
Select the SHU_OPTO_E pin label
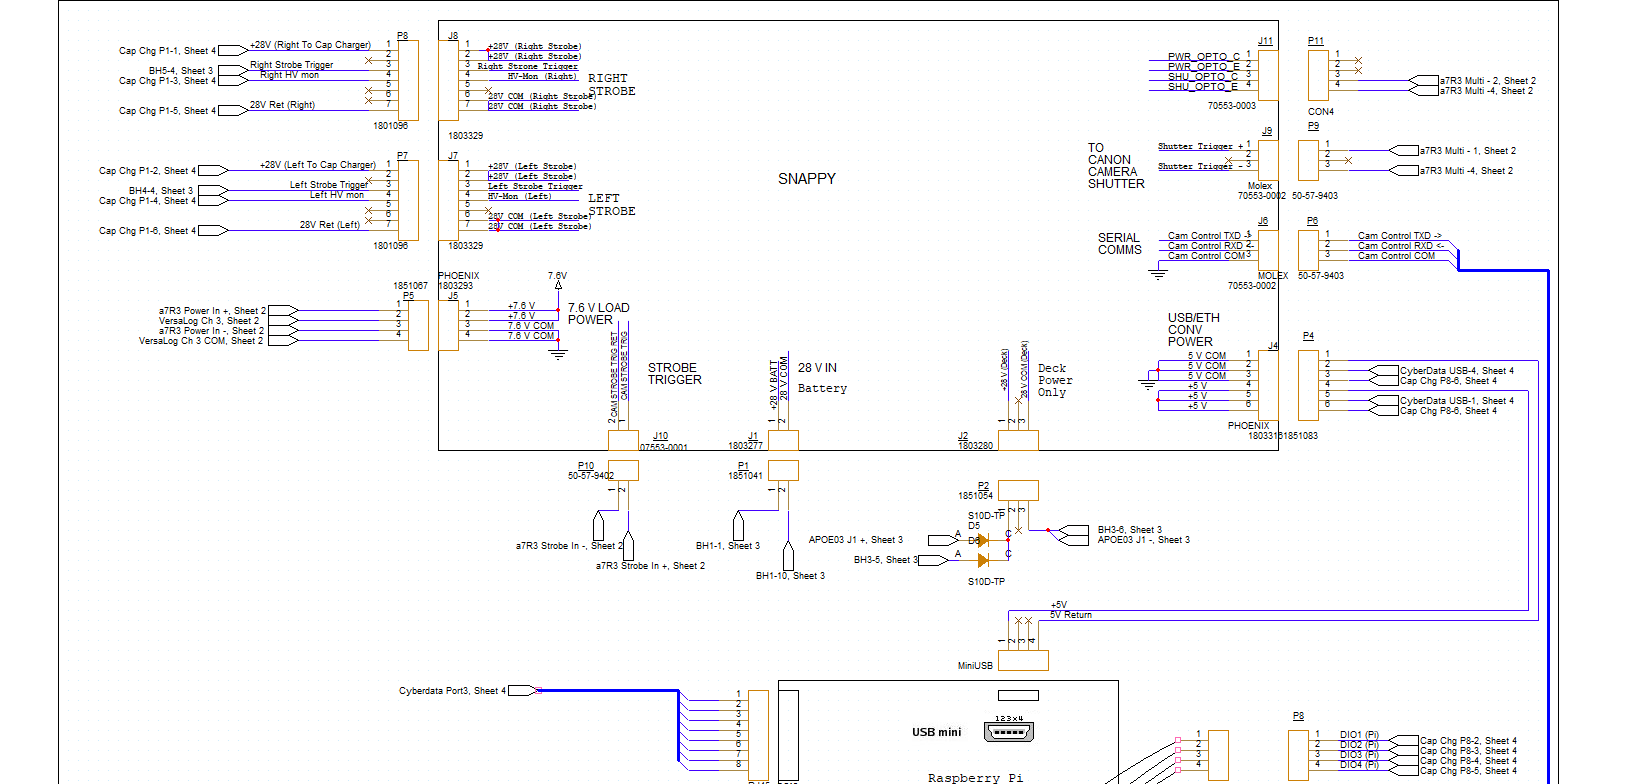pos(1203,87)
